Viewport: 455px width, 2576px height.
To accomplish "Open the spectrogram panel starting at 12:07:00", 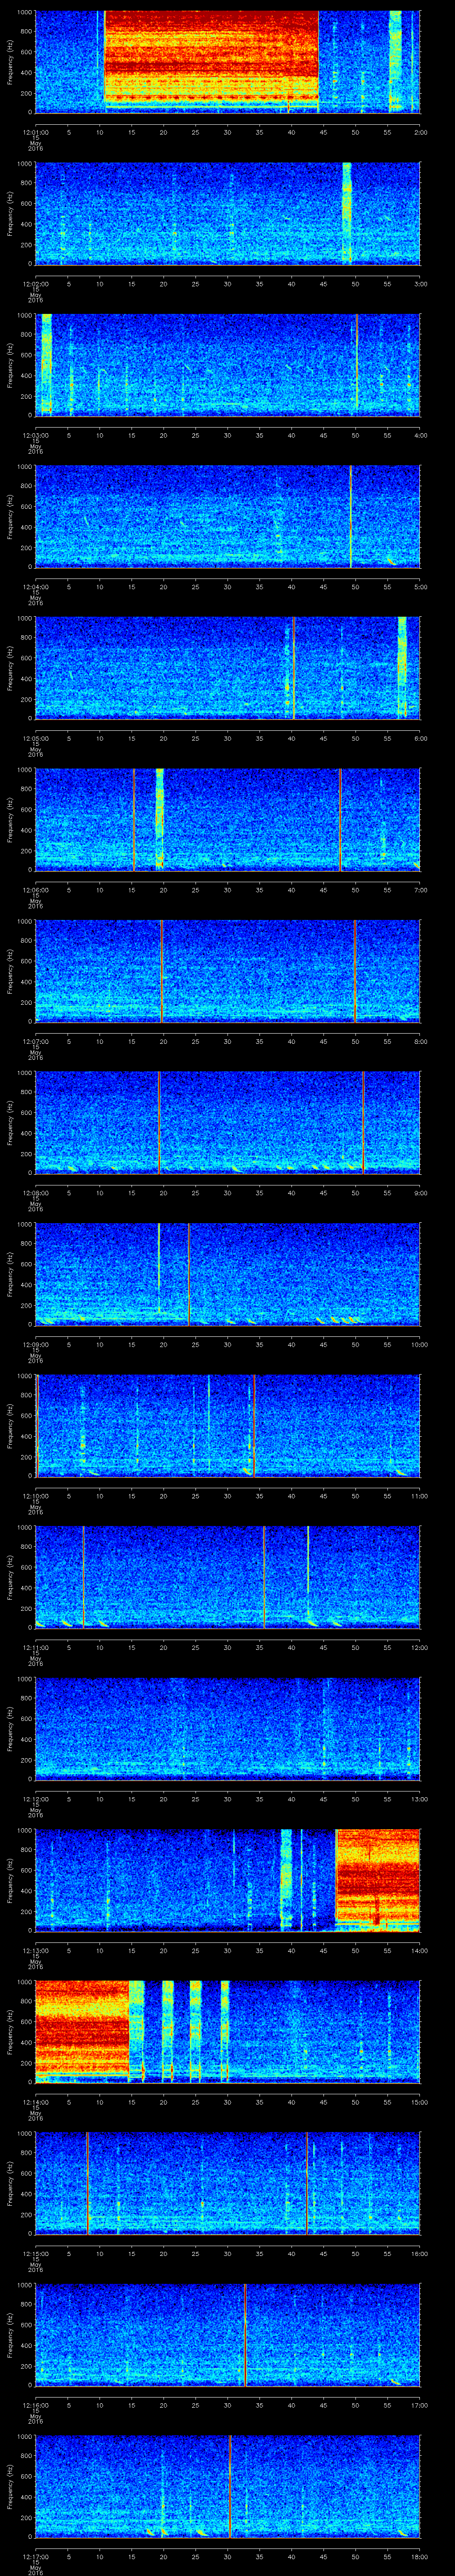I will point(228,971).
